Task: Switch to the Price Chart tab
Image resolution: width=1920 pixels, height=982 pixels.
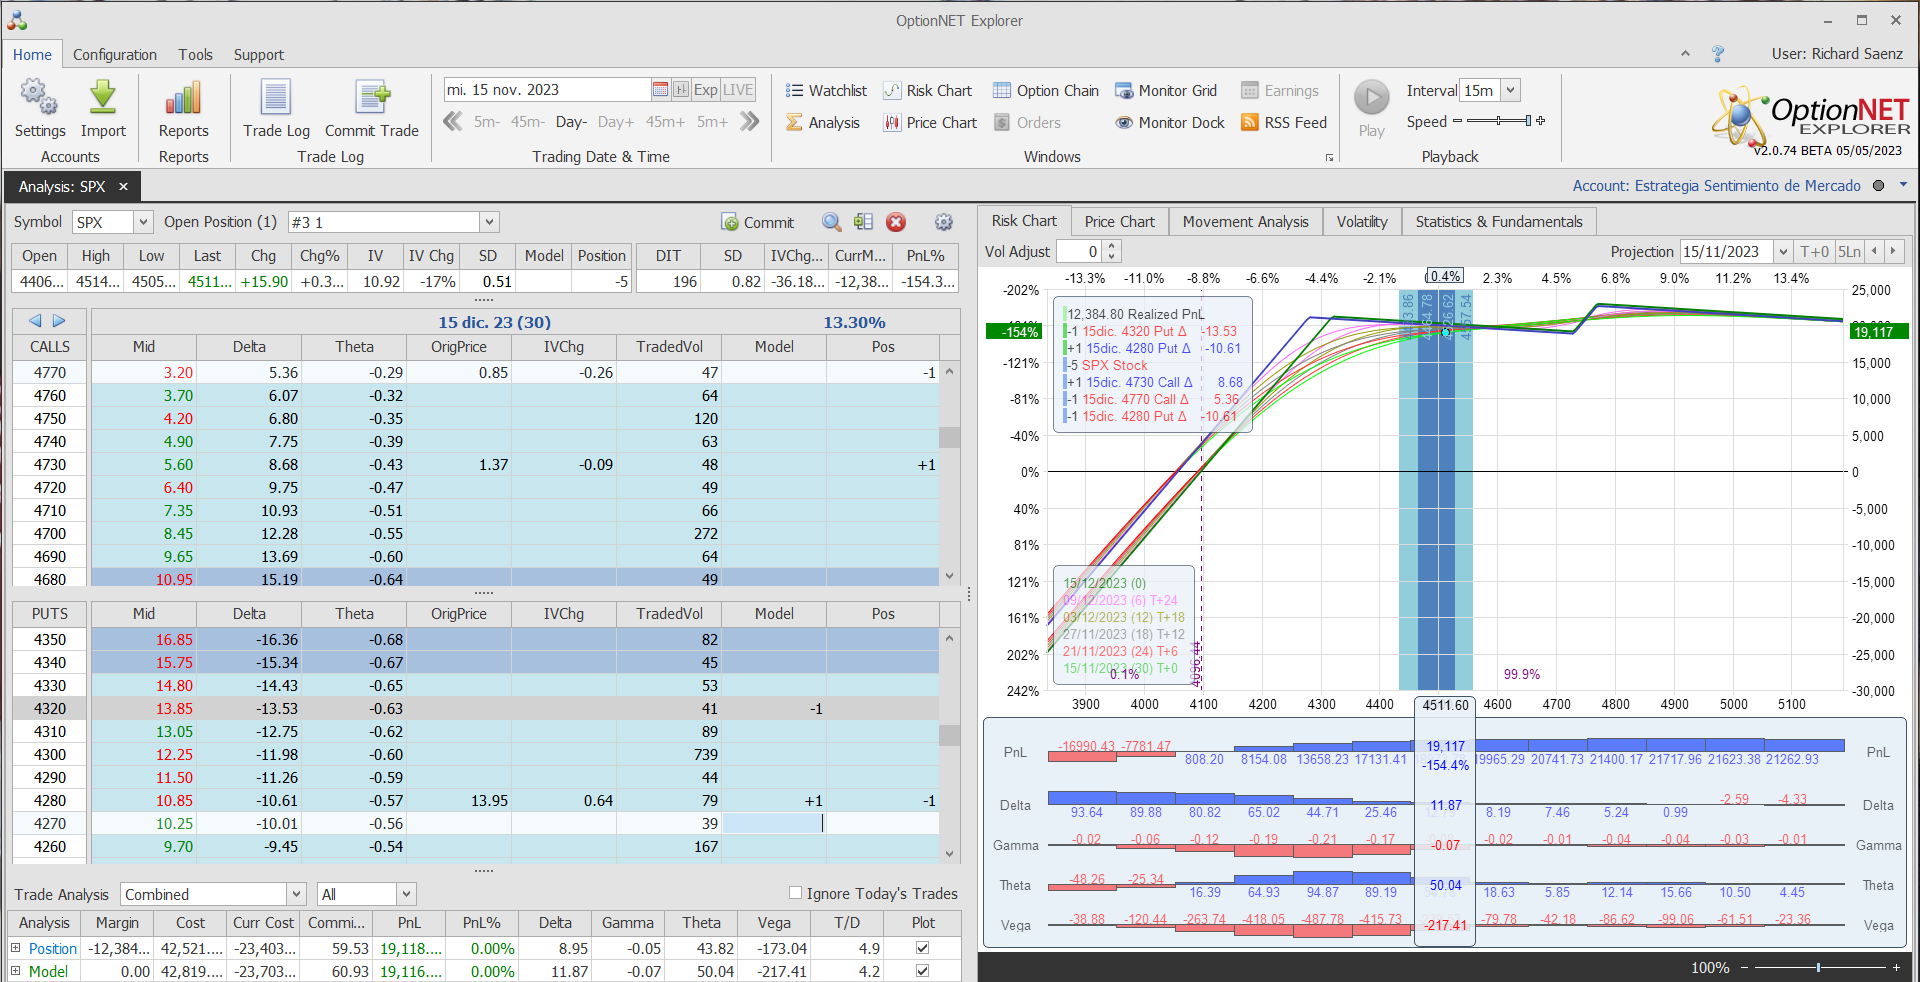Action: tap(1119, 221)
